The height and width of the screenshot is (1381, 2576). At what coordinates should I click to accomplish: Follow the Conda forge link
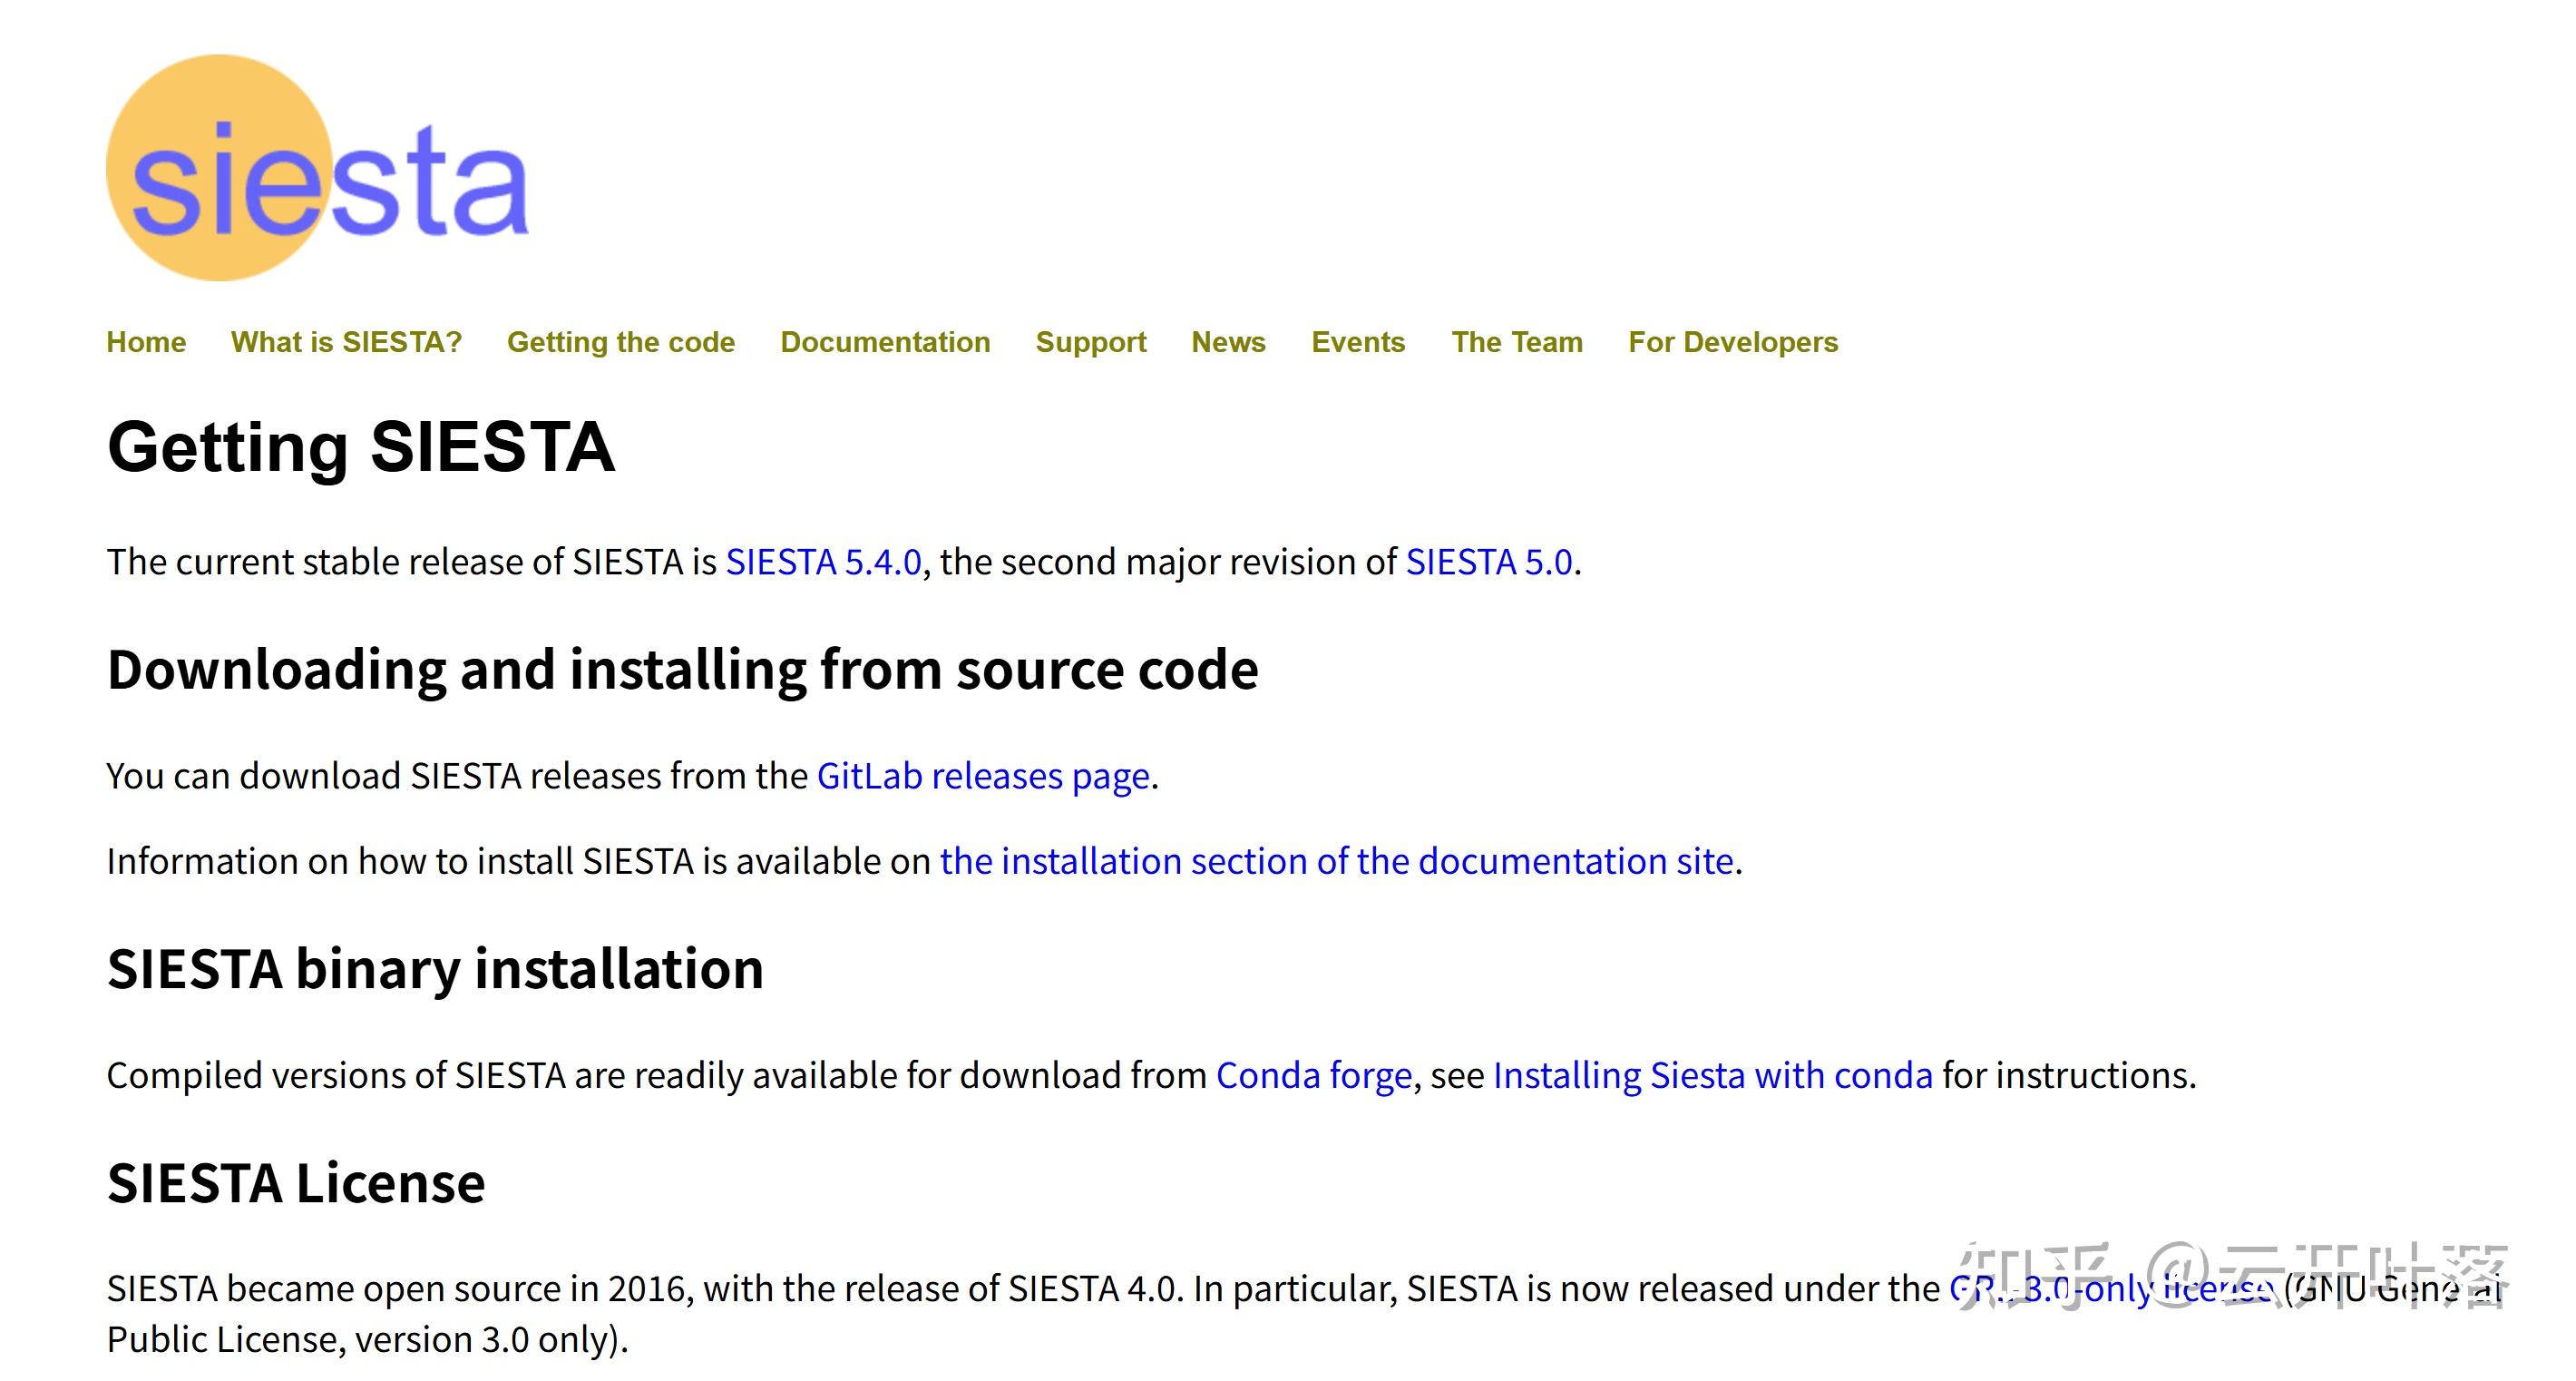tap(1313, 1075)
